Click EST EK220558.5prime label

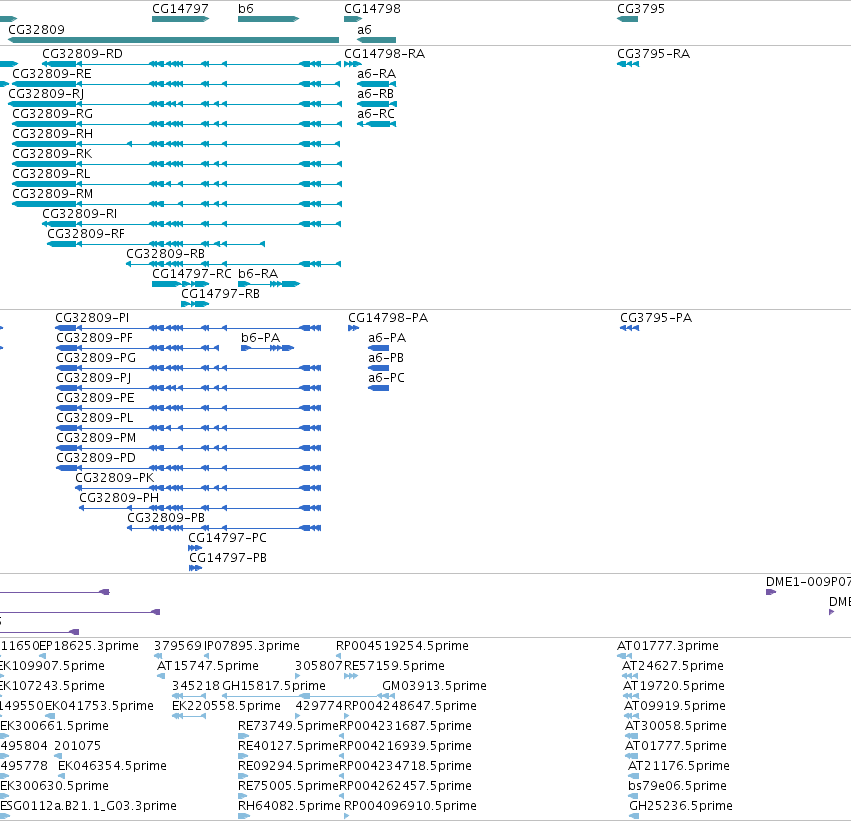[226, 706]
